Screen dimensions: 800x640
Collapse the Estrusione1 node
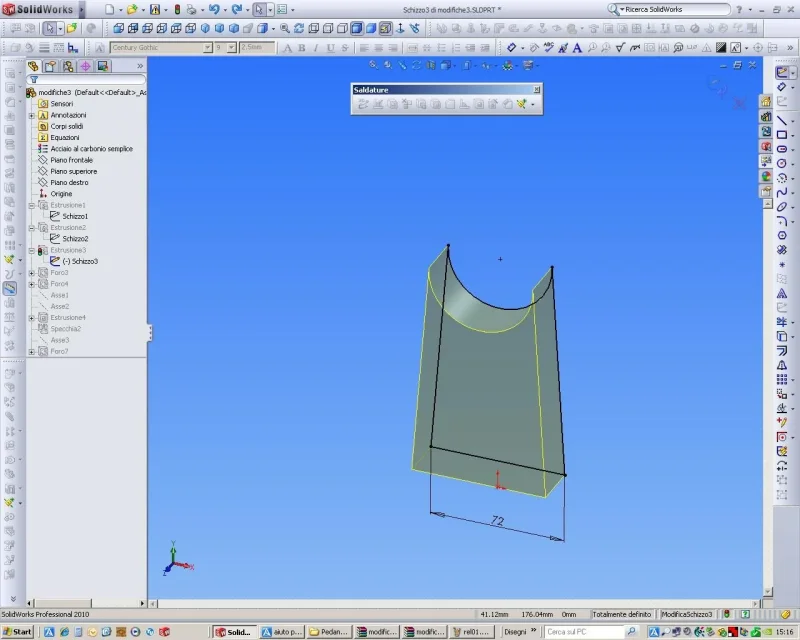tap(32, 205)
